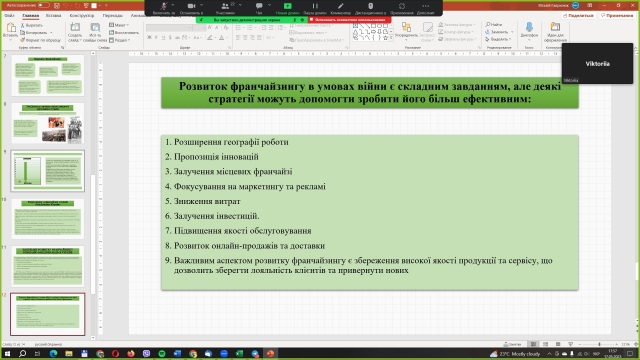640x360 pixels.
Task: Toggle bold Ж formatting
Action: point(149,38)
